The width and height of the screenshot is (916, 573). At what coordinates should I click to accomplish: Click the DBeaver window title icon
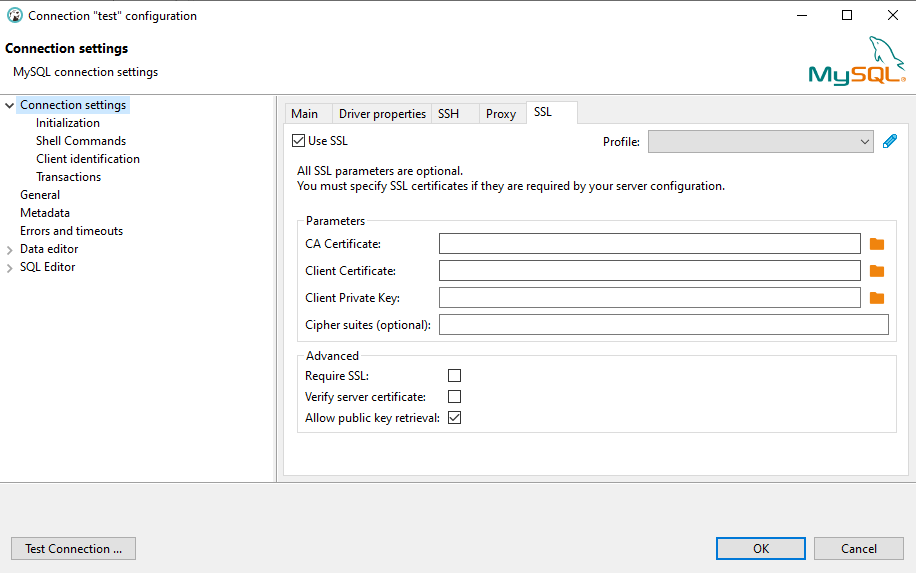coord(14,16)
